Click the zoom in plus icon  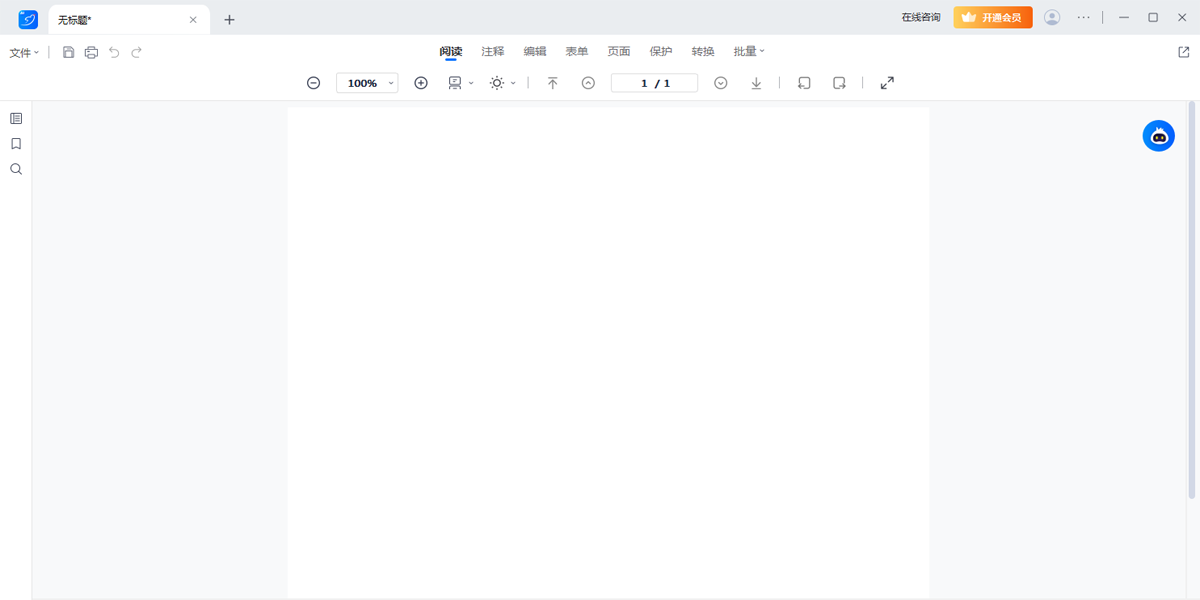coord(421,83)
